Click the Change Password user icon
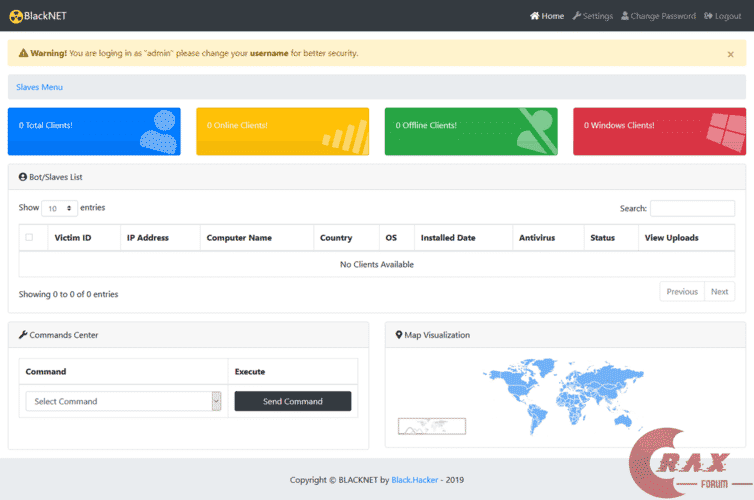 [625, 16]
